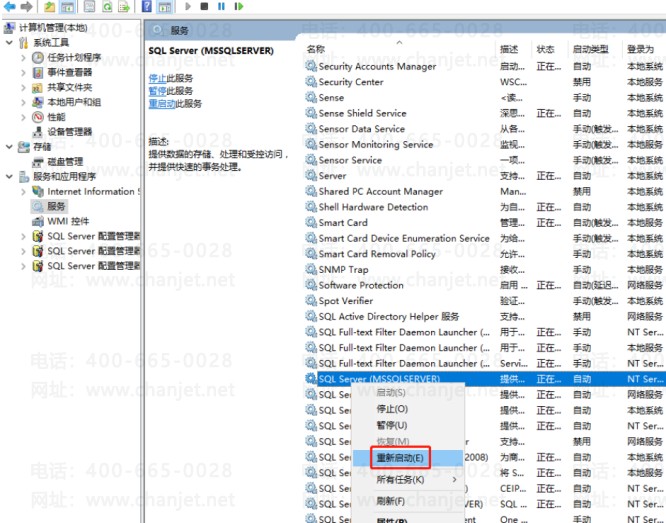Click the Refresh toolbar icon
The height and width of the screenshot is (523, 666).
[x=107, y=6]
